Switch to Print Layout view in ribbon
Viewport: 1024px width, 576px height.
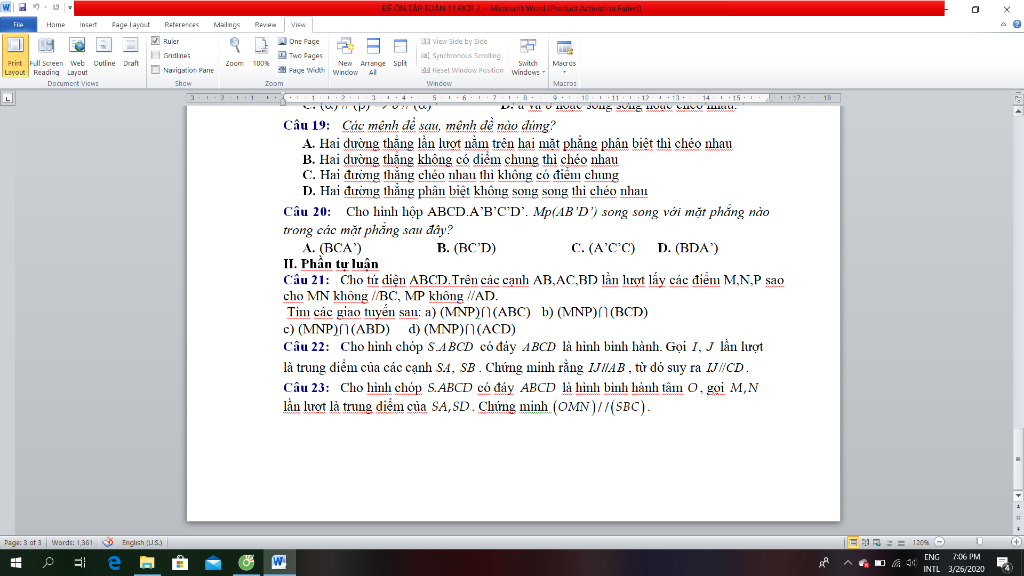(14, 56)
